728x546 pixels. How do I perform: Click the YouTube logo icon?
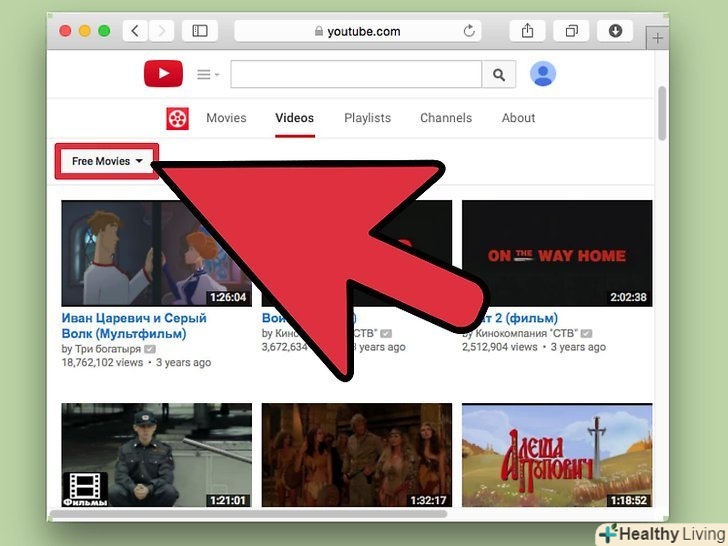click(x=163, y=73)
